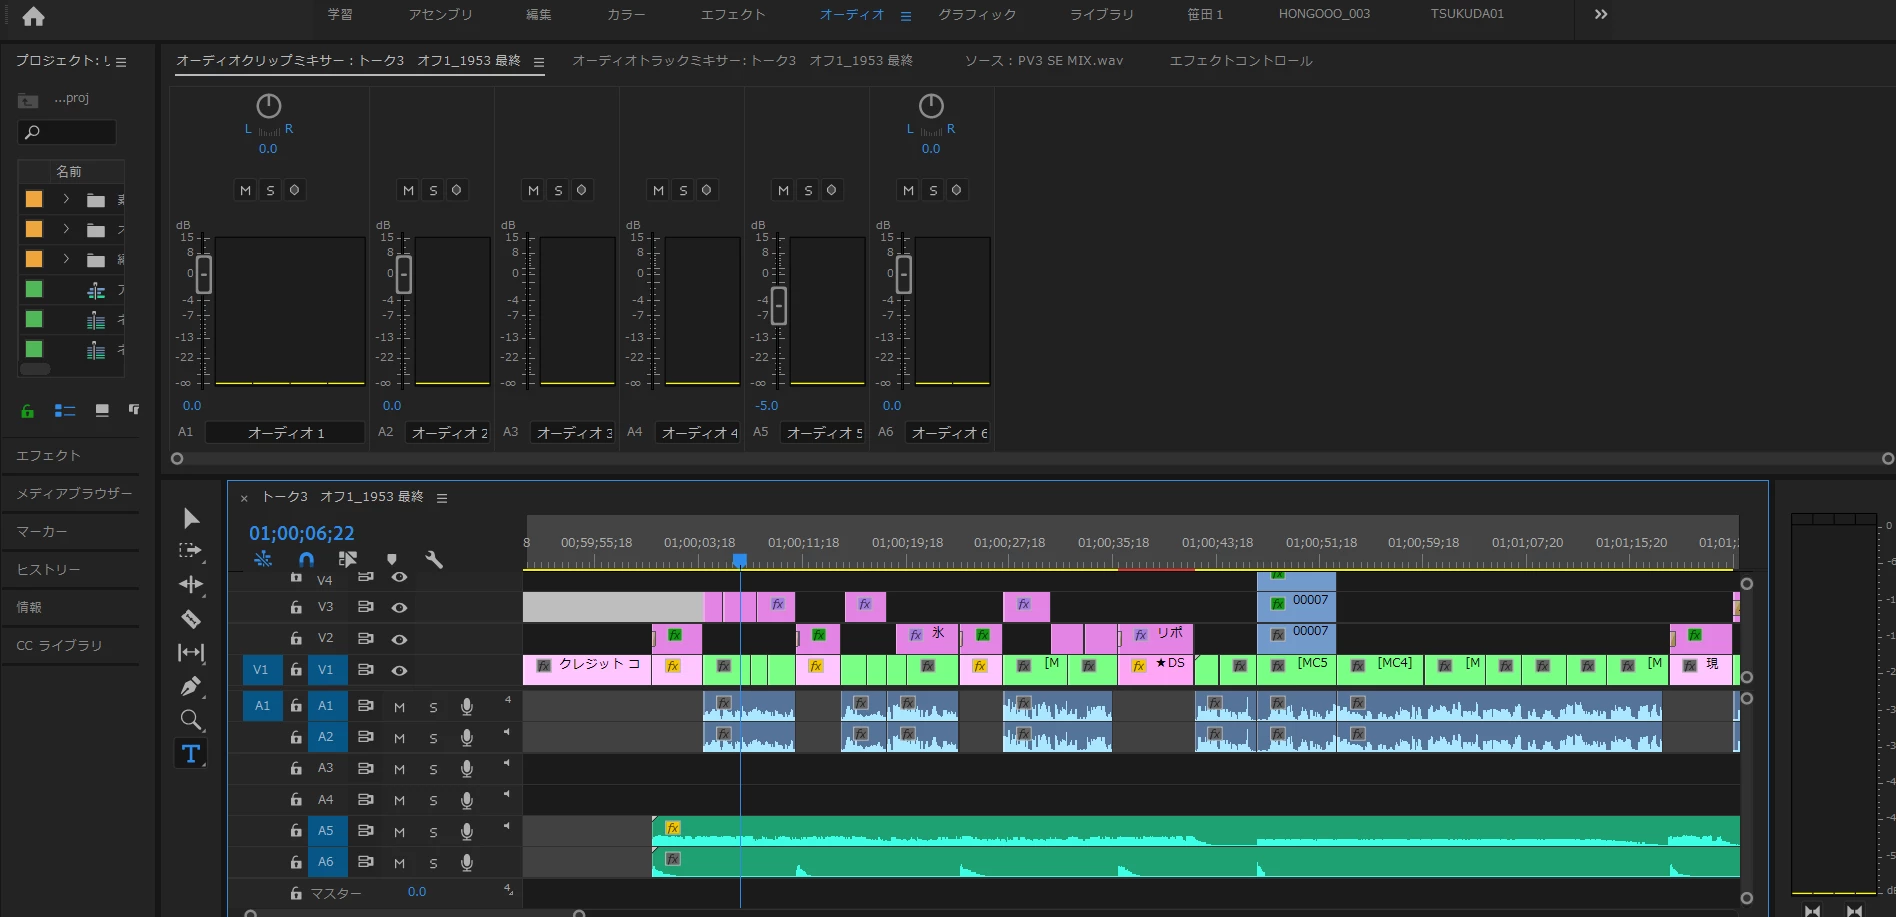Click the Audio 6 volume fader
1896x917 pixels.
(904, 275)
